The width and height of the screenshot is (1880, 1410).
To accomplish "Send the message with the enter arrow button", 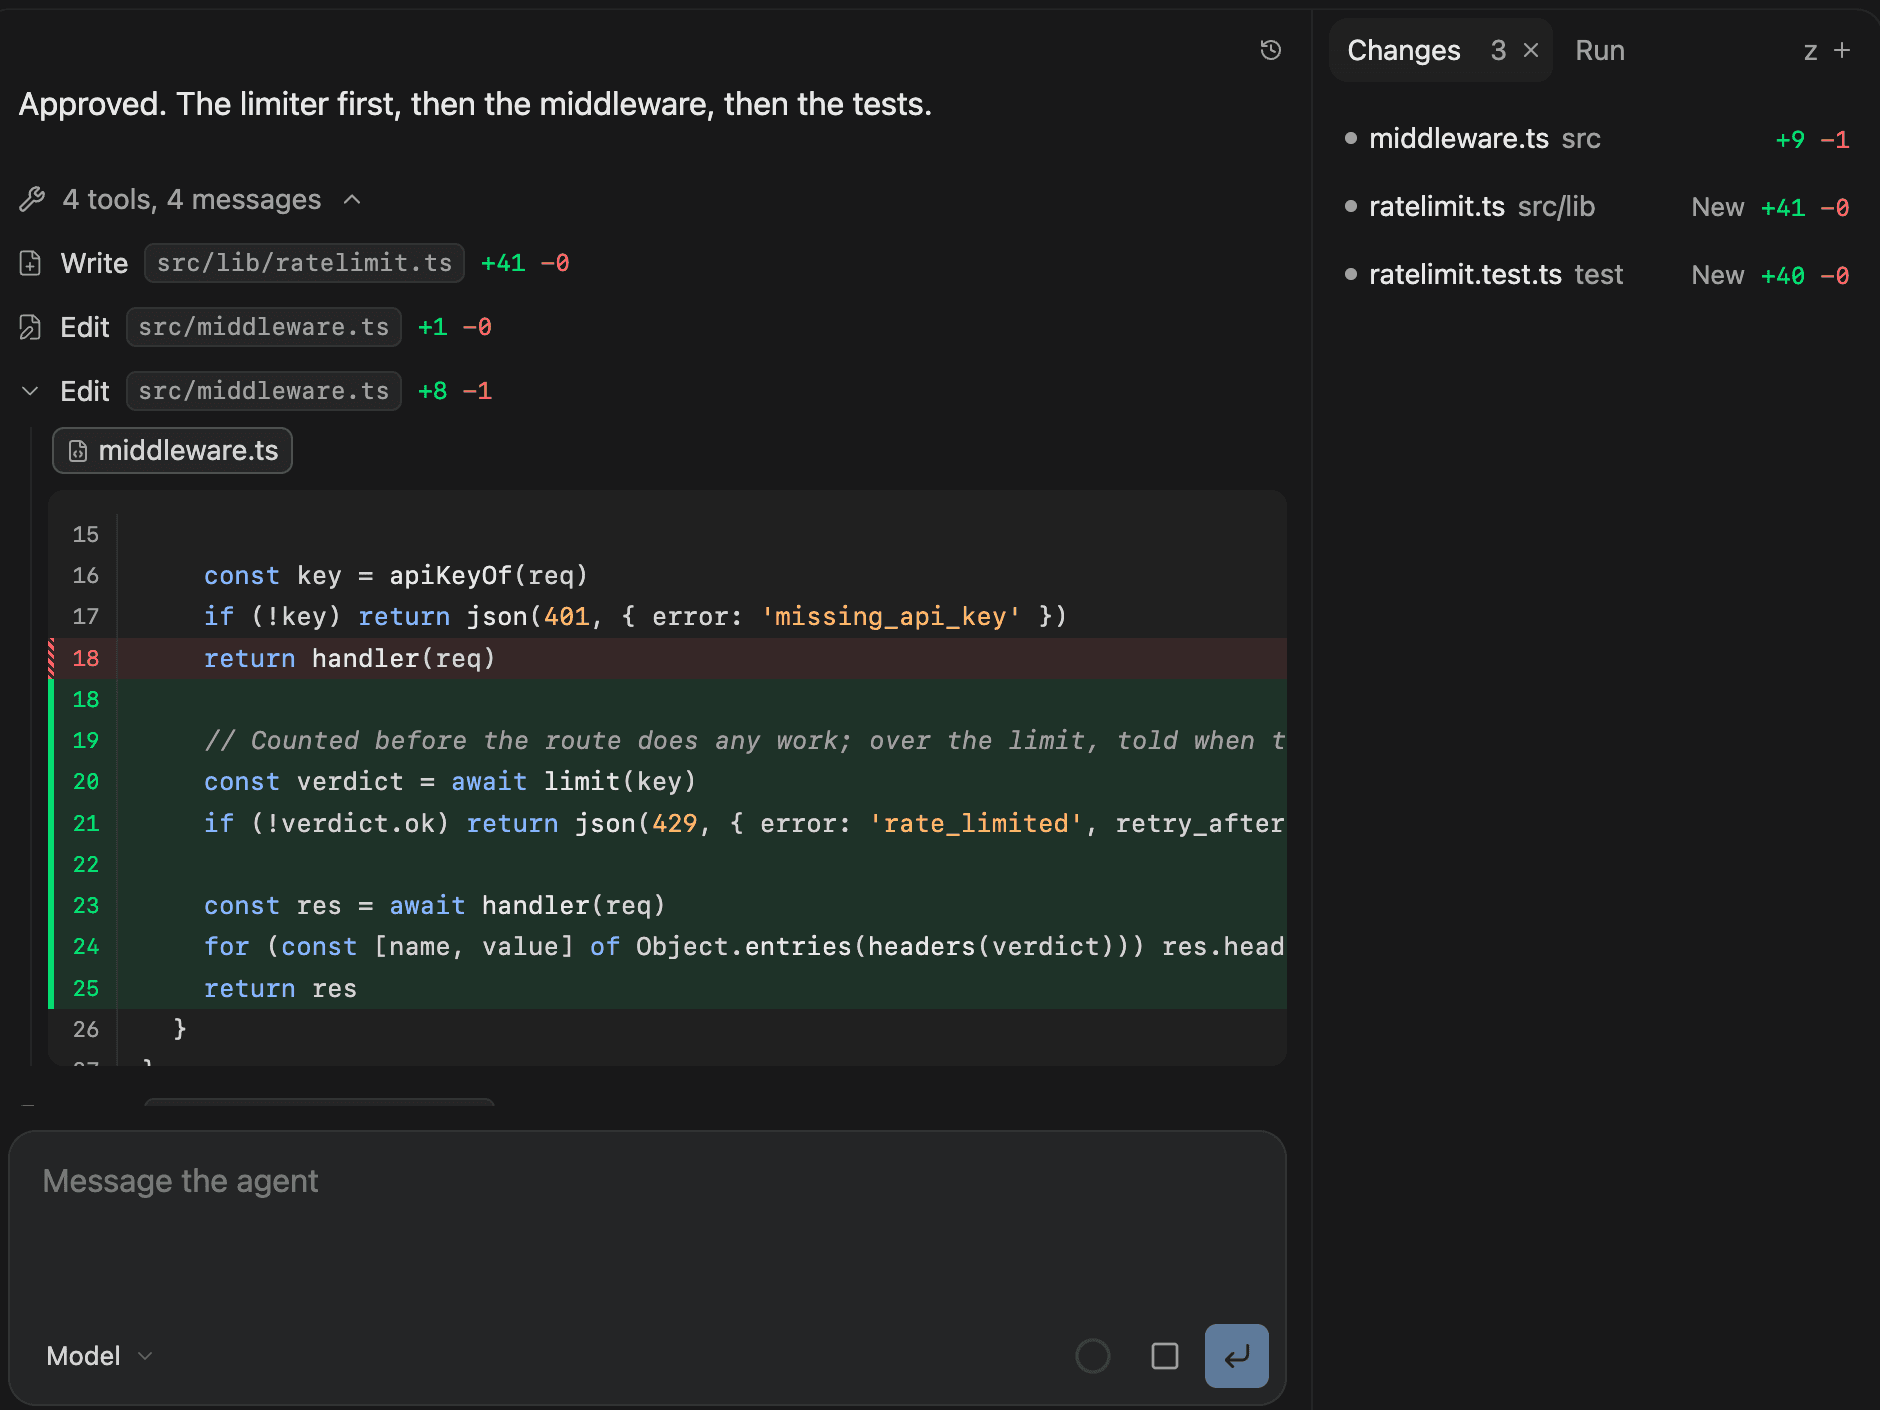I will click(1236, 1356).
